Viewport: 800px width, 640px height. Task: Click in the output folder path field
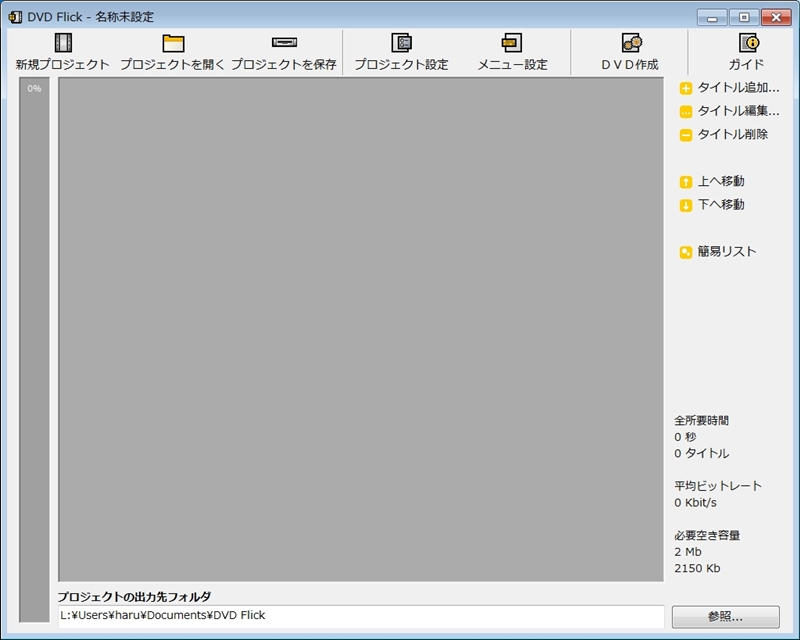pos(361,616)
